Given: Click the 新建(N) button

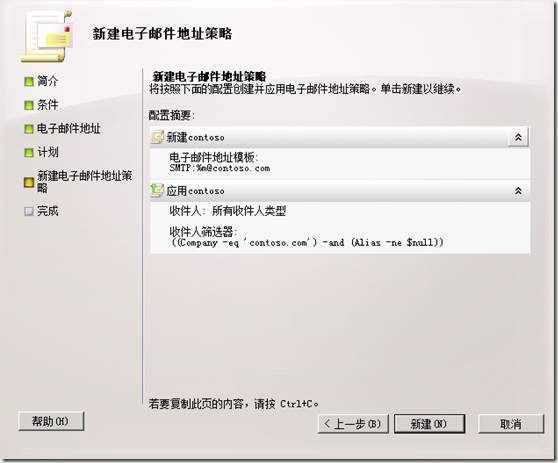Looking at the screenshot, I should [x=430, y=423].
